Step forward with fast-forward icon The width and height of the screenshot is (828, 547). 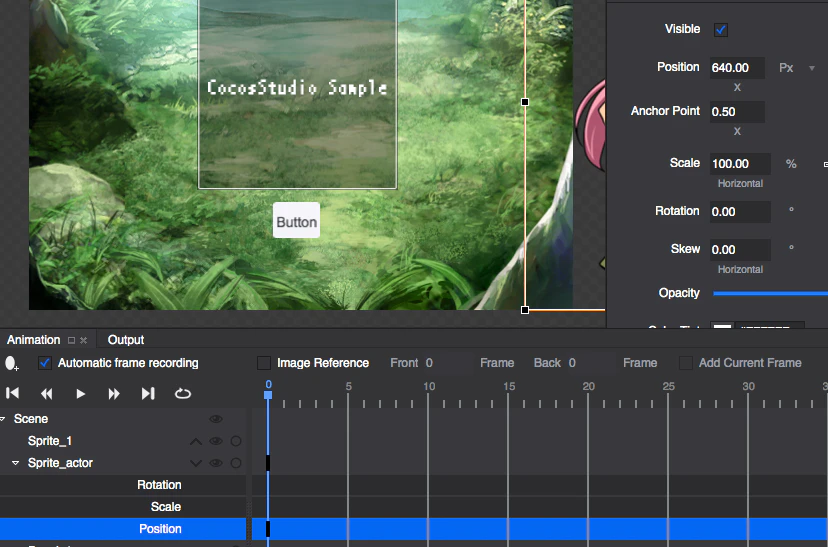[114, 393]
